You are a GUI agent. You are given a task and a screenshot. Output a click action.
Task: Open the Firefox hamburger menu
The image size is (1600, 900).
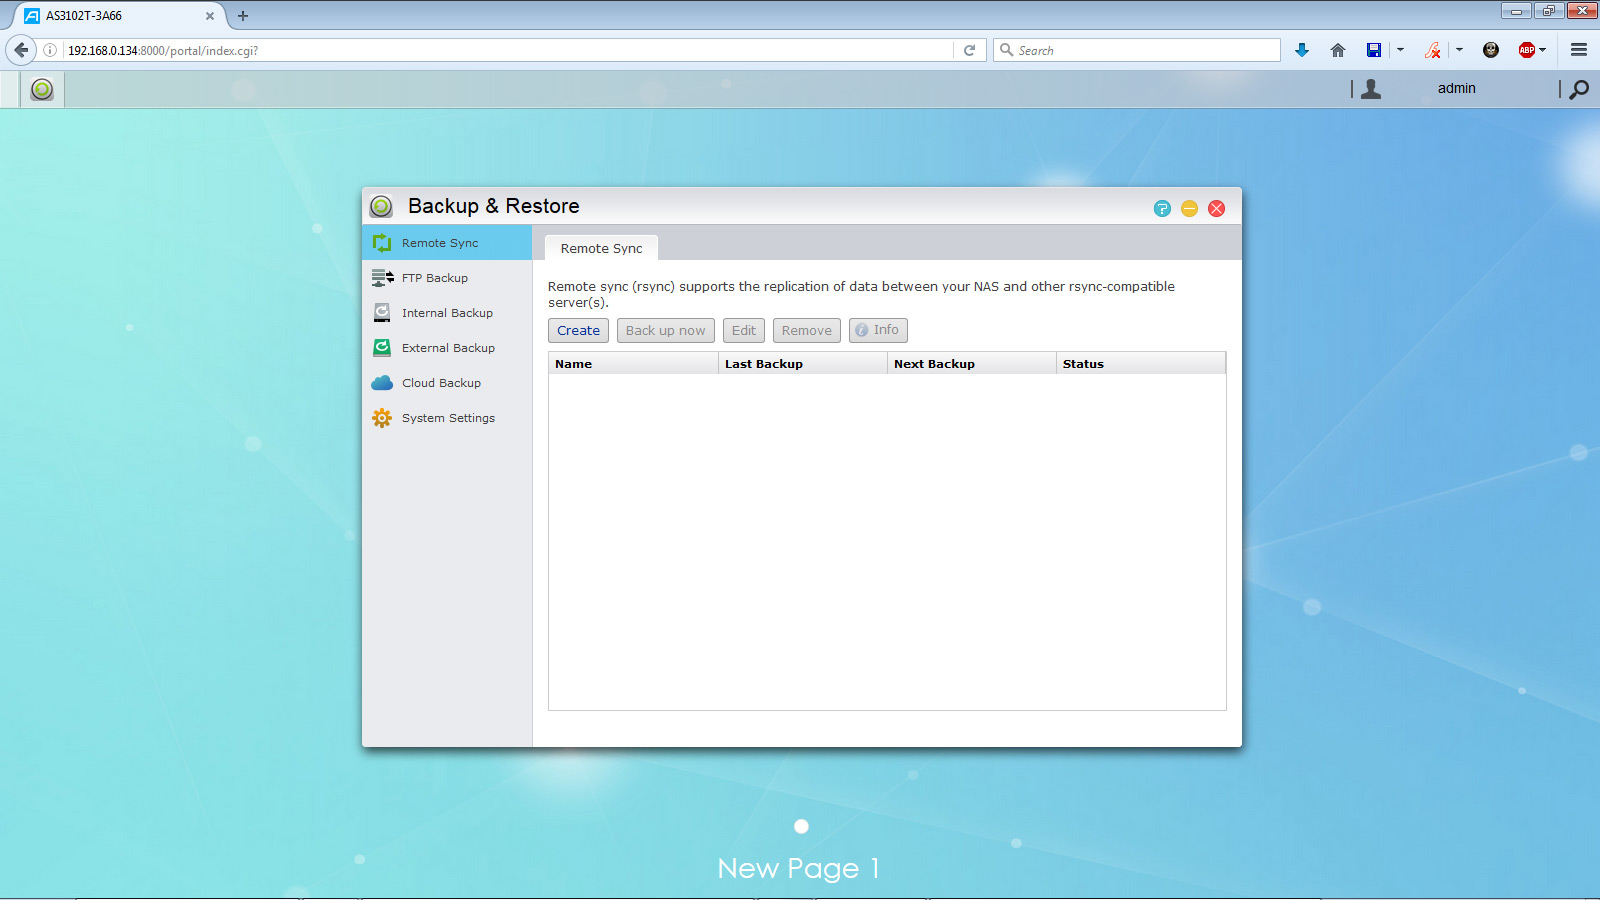1579,50
